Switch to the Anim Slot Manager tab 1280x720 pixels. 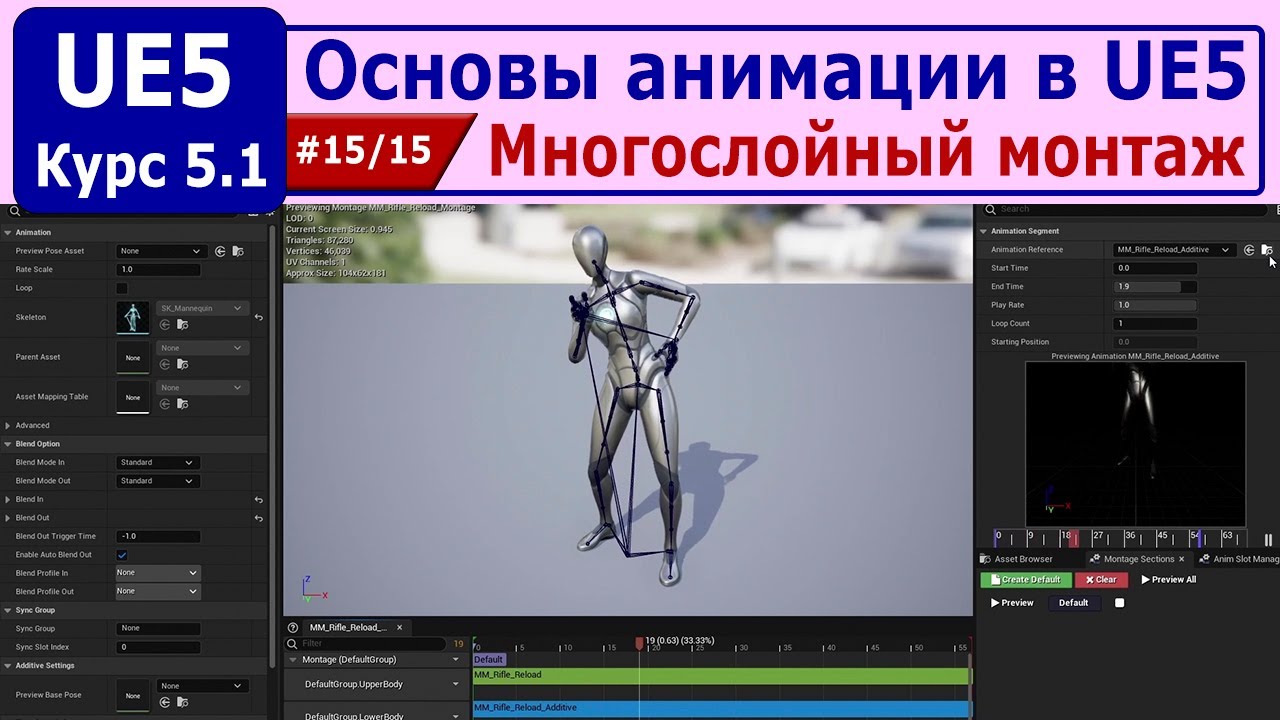1240,559
